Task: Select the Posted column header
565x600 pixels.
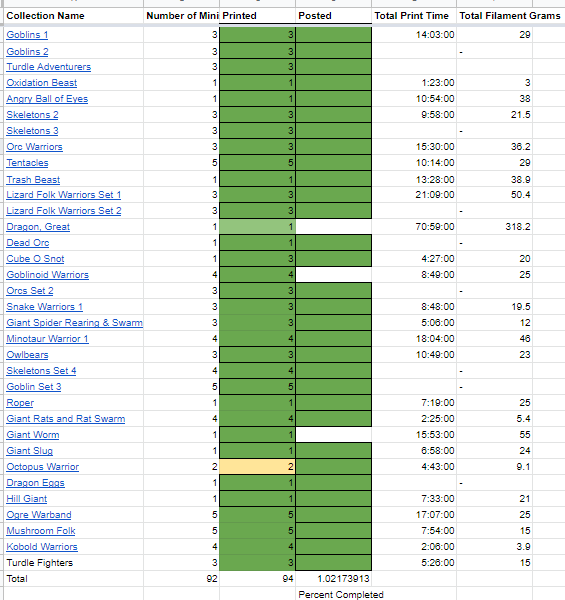Action: pos(334,16)
